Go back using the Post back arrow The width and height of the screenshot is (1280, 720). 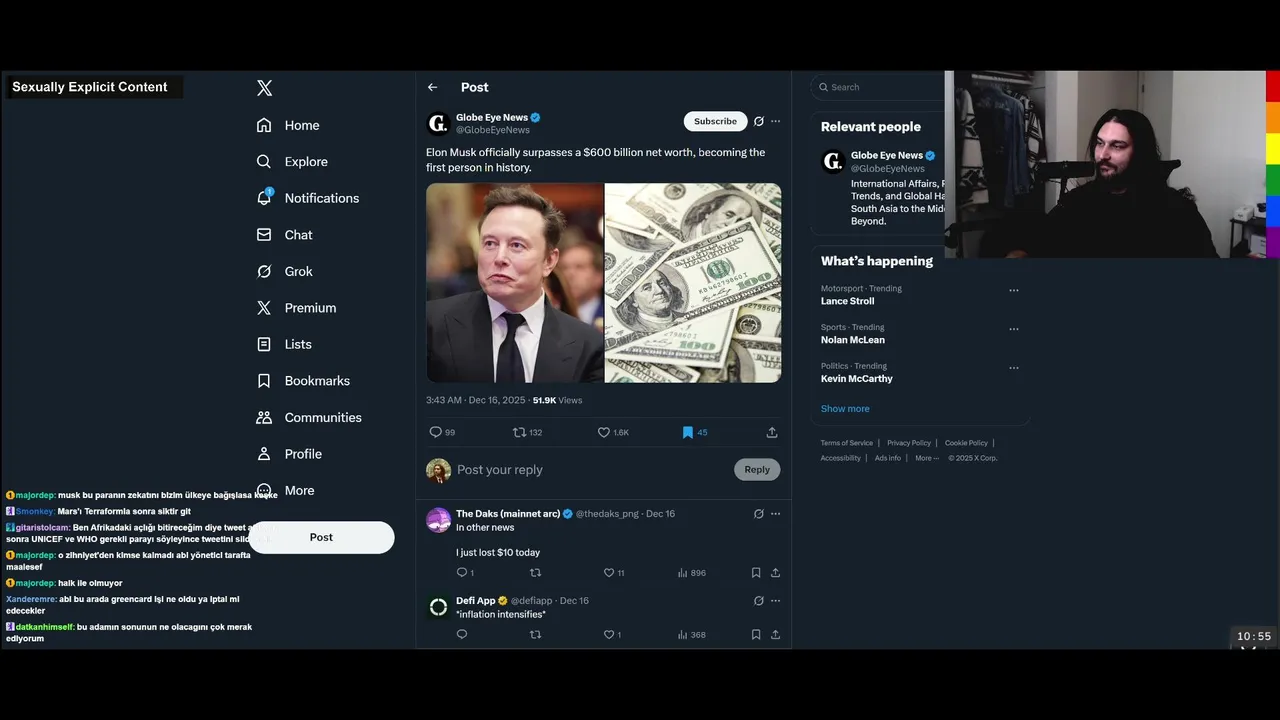pos(432,87)
